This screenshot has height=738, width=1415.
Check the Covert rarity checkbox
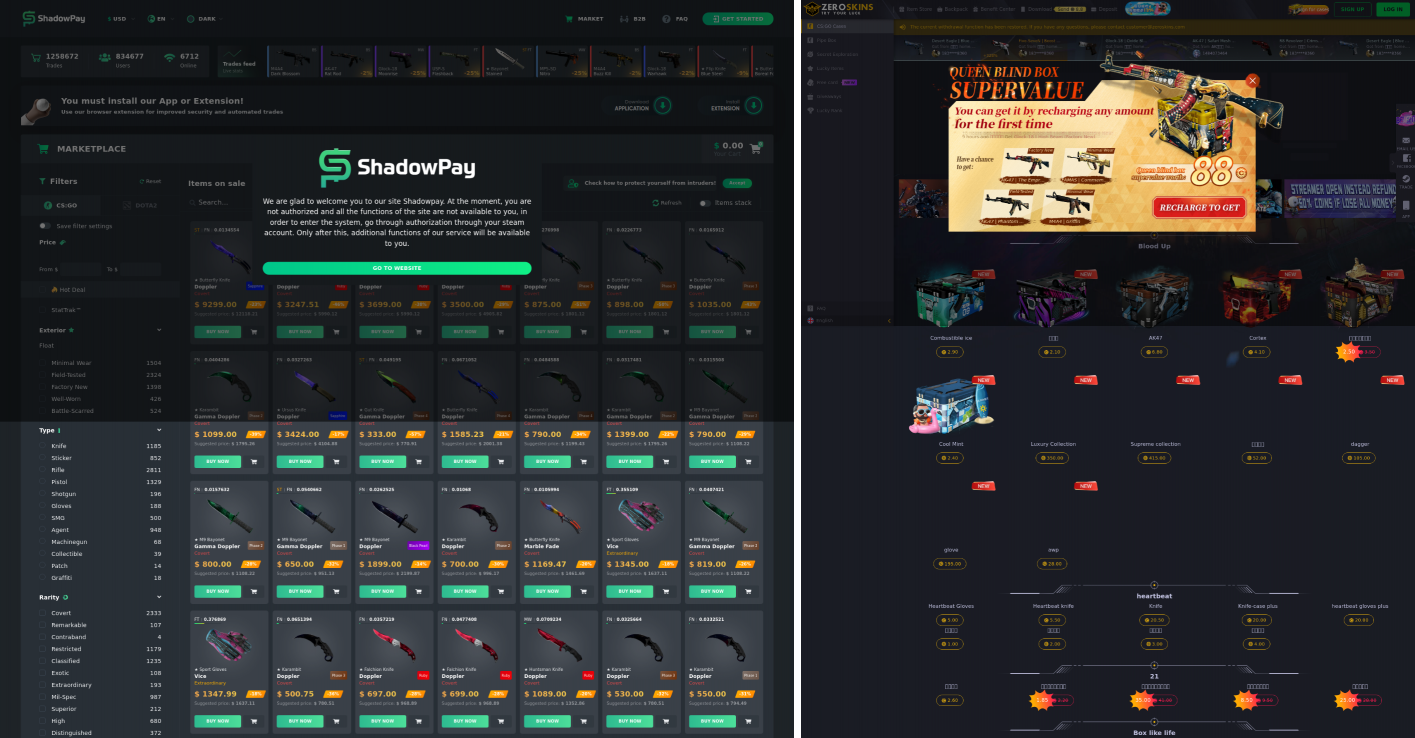click(x=43, y=613)
